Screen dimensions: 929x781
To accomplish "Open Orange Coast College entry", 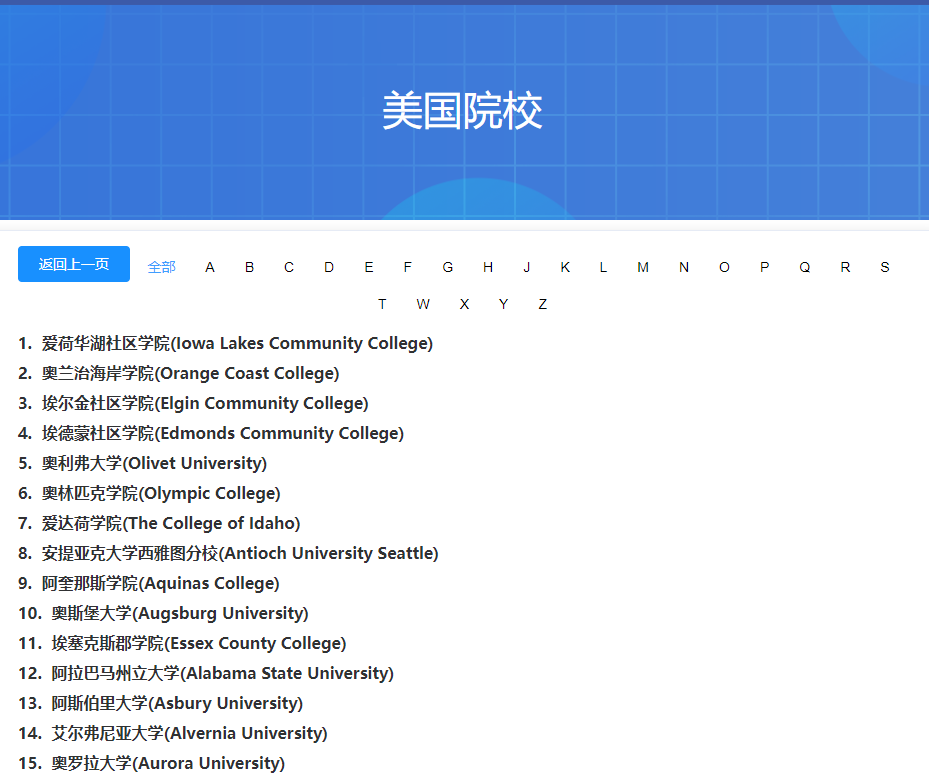I will [x=190, y=373].
